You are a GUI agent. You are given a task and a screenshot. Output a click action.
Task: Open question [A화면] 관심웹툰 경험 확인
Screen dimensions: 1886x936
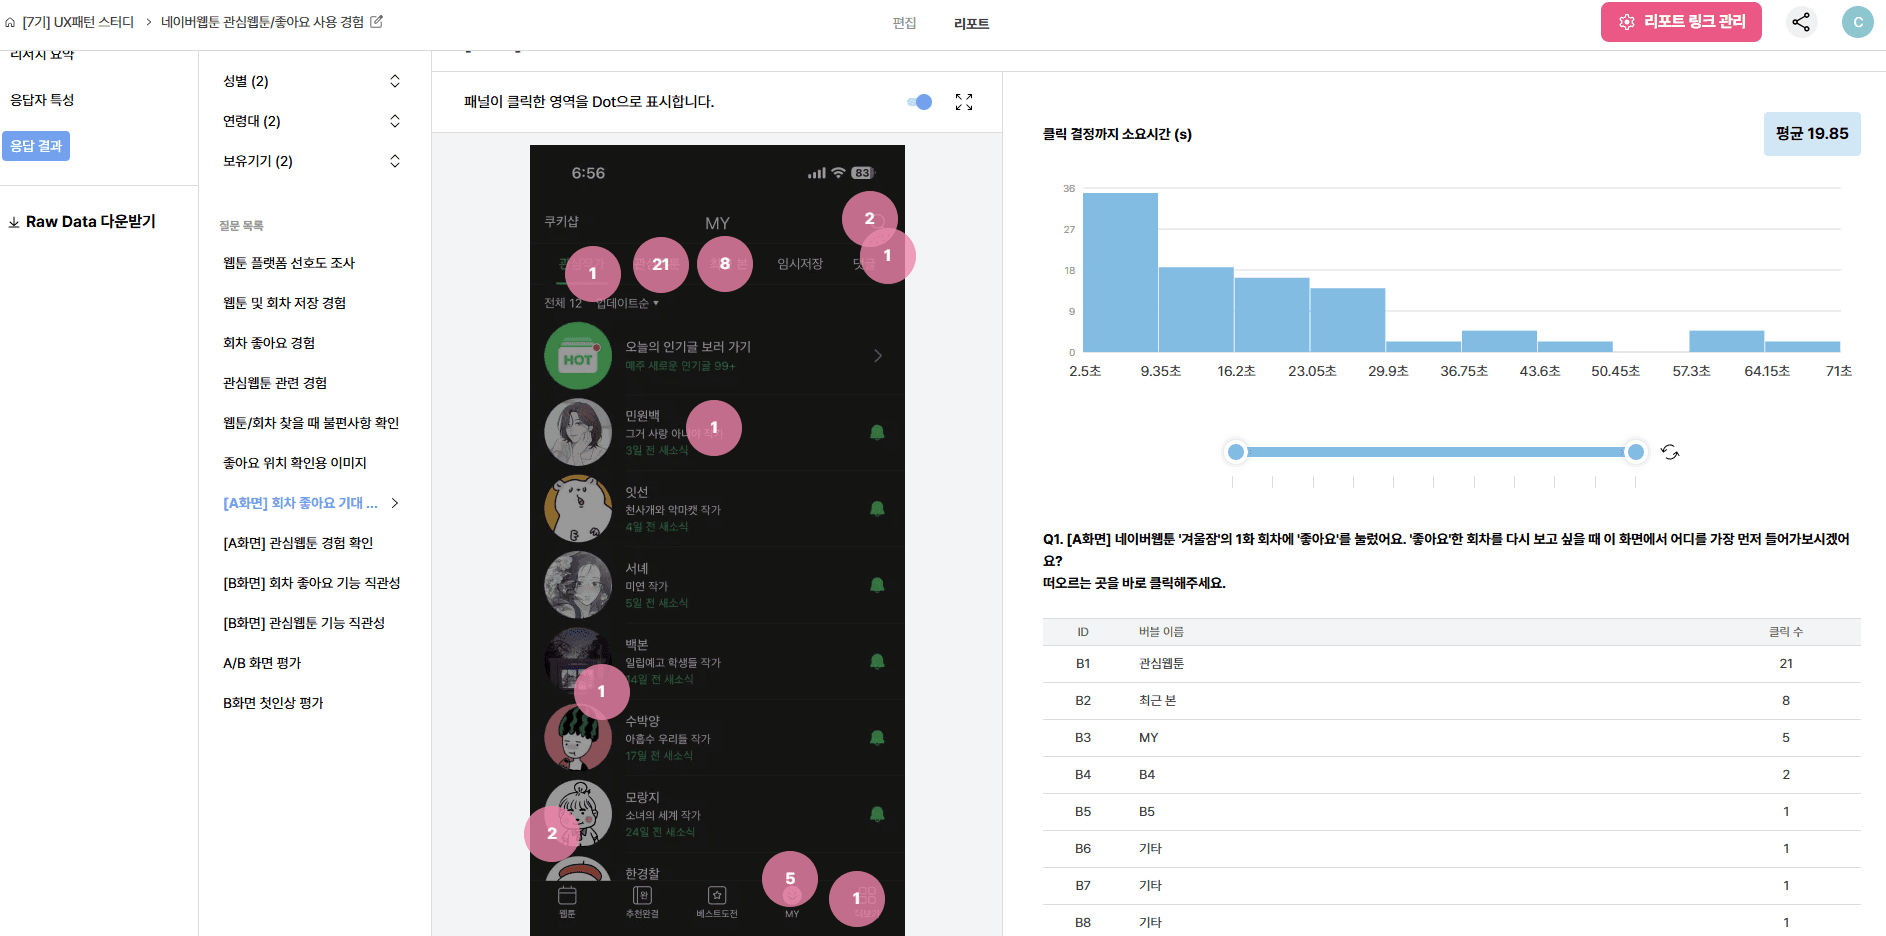point(298,543)
